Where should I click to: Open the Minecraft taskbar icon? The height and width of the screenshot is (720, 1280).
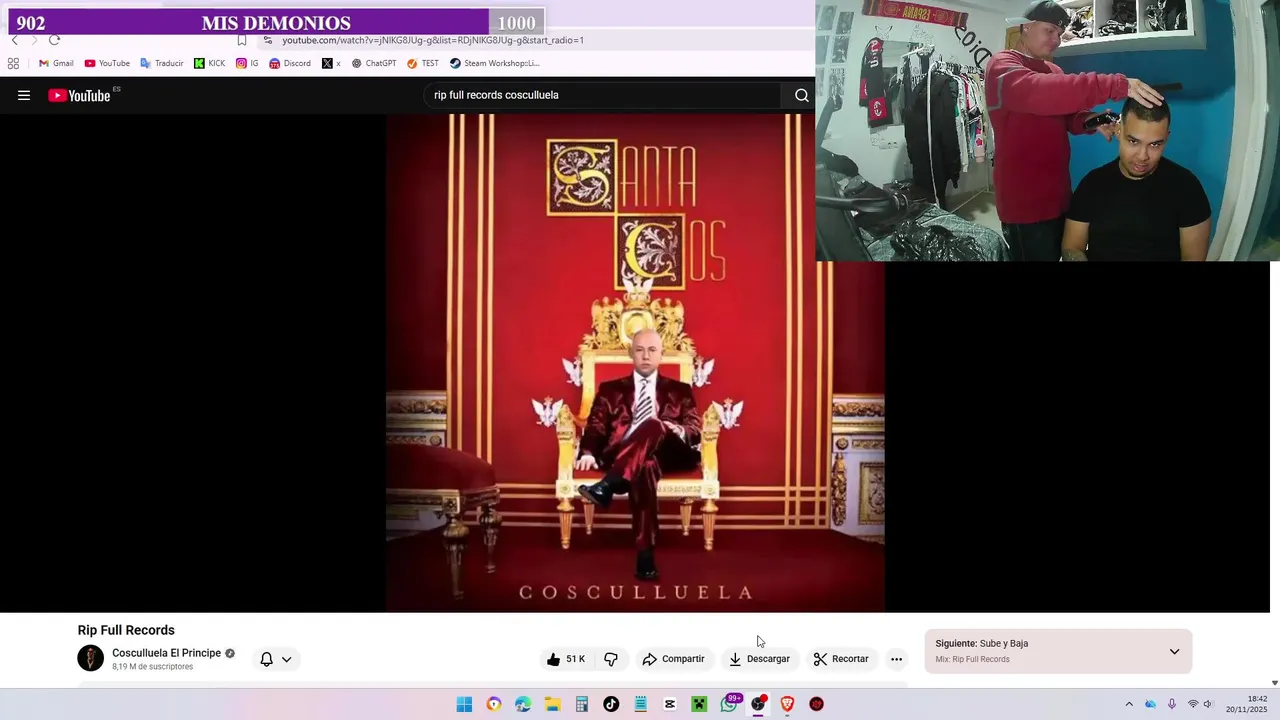pos(699,704)
